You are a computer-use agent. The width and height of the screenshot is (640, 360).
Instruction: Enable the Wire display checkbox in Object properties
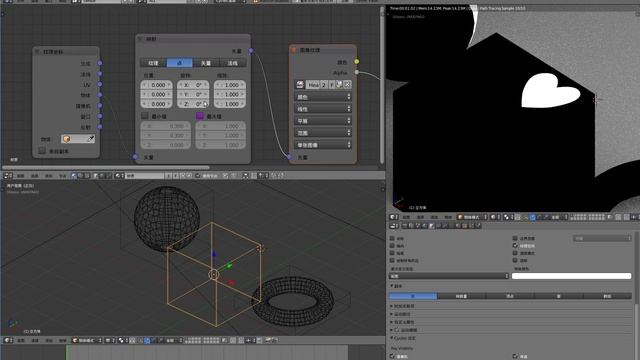tap(392, 253)
